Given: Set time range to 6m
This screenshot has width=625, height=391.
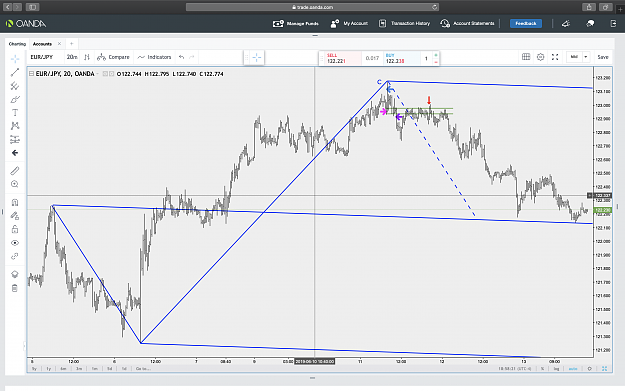Looking at the screenshot, I should click(63, 369).
